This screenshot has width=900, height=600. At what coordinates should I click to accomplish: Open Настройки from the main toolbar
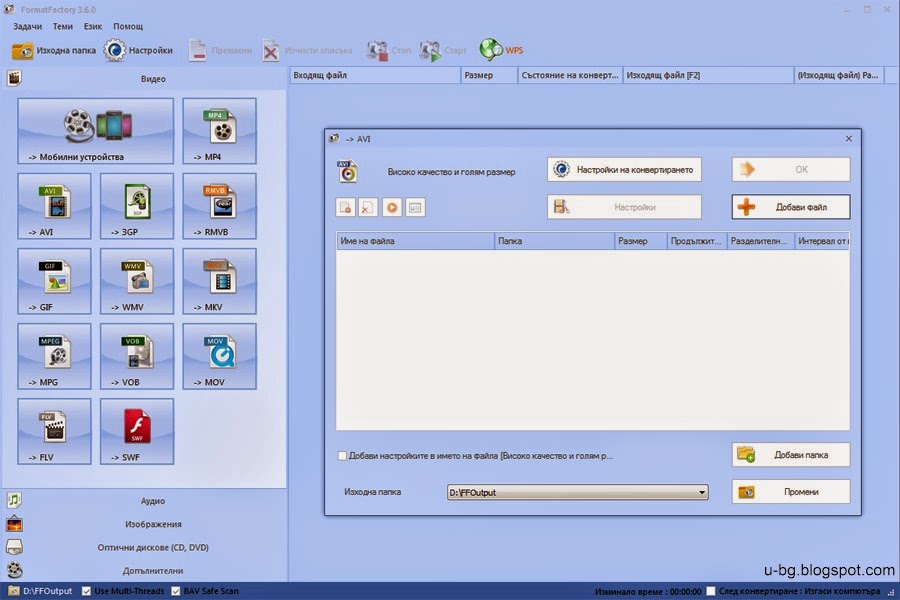[138, 51]
